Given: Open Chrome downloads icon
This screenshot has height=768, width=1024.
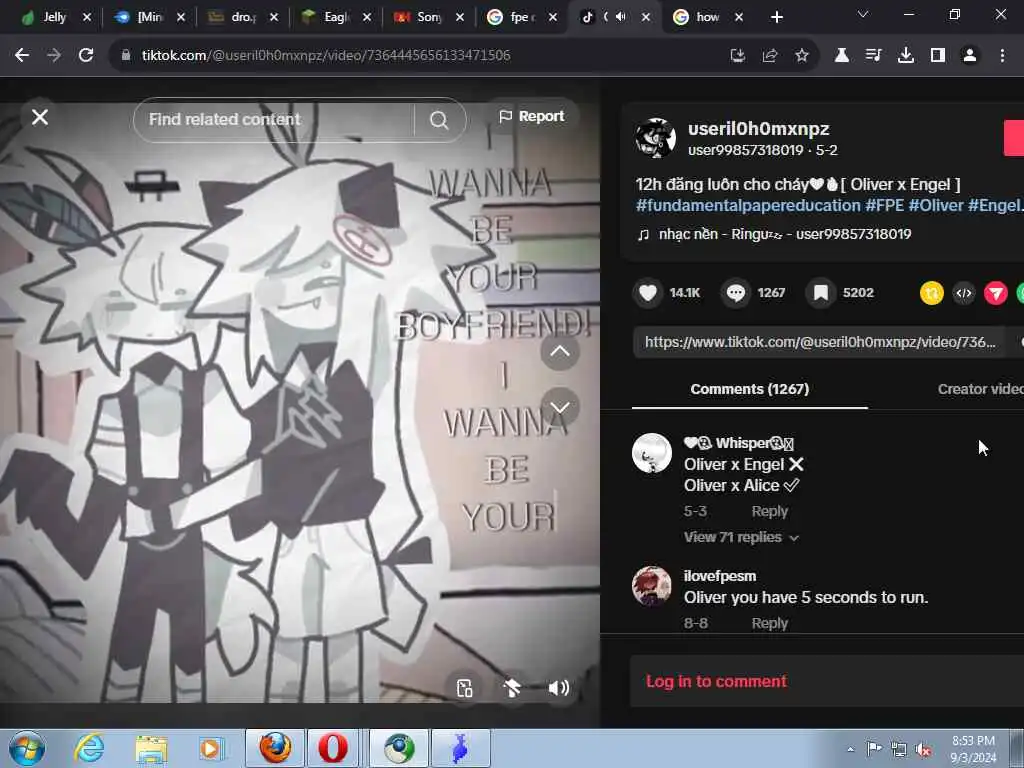Looking at the screenshot, I should (906, 56).
